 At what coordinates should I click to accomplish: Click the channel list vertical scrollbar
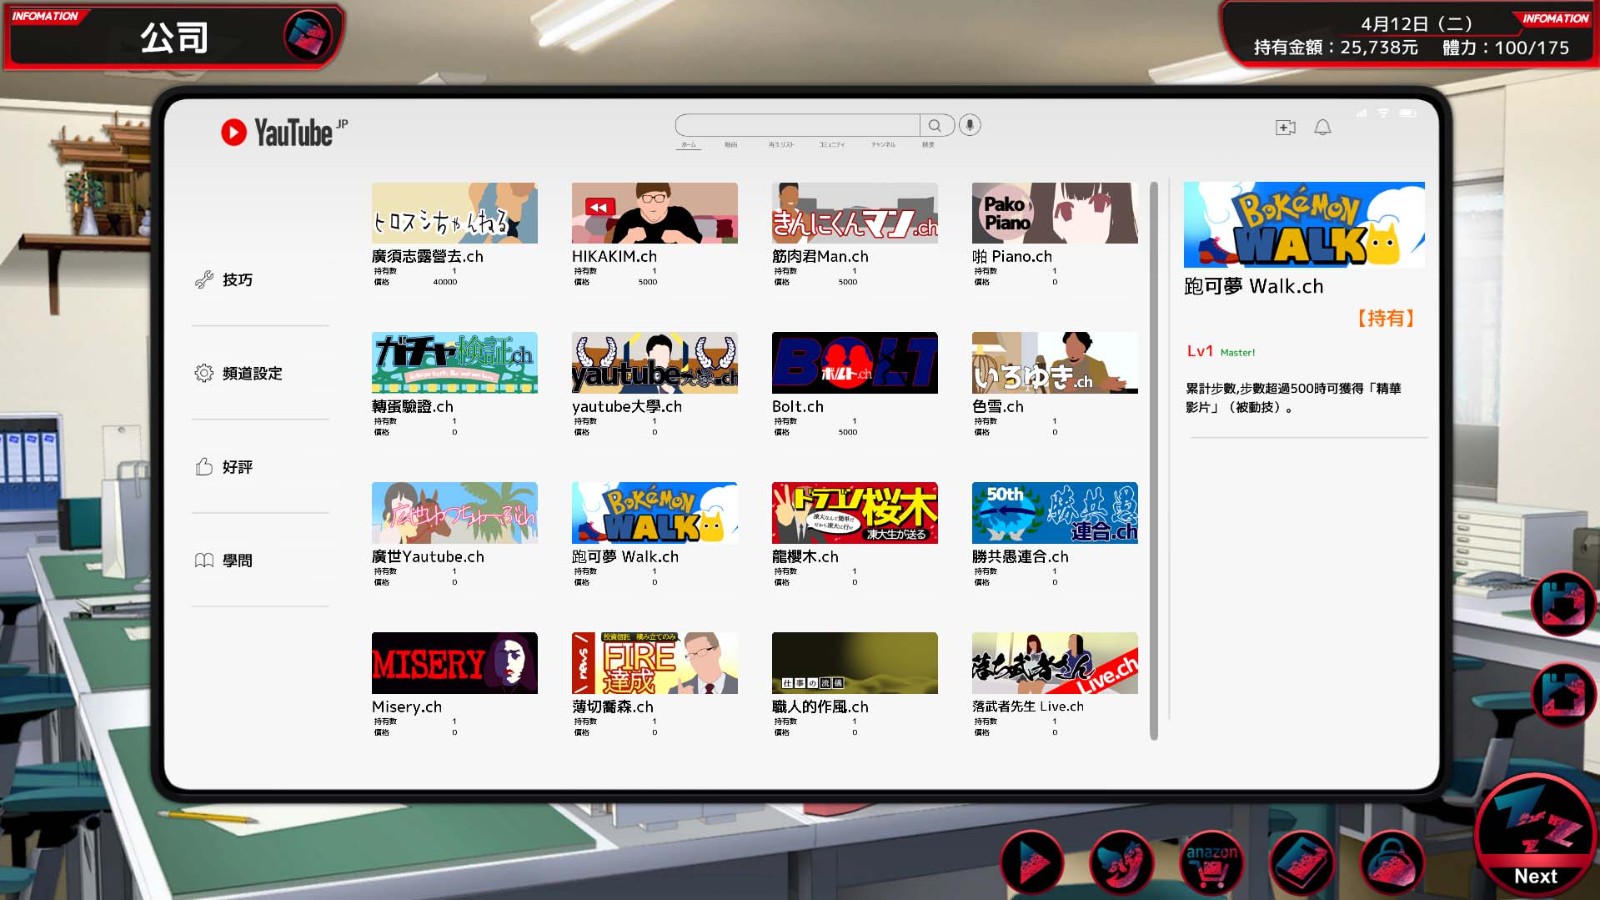click(x=1153, y=460)
